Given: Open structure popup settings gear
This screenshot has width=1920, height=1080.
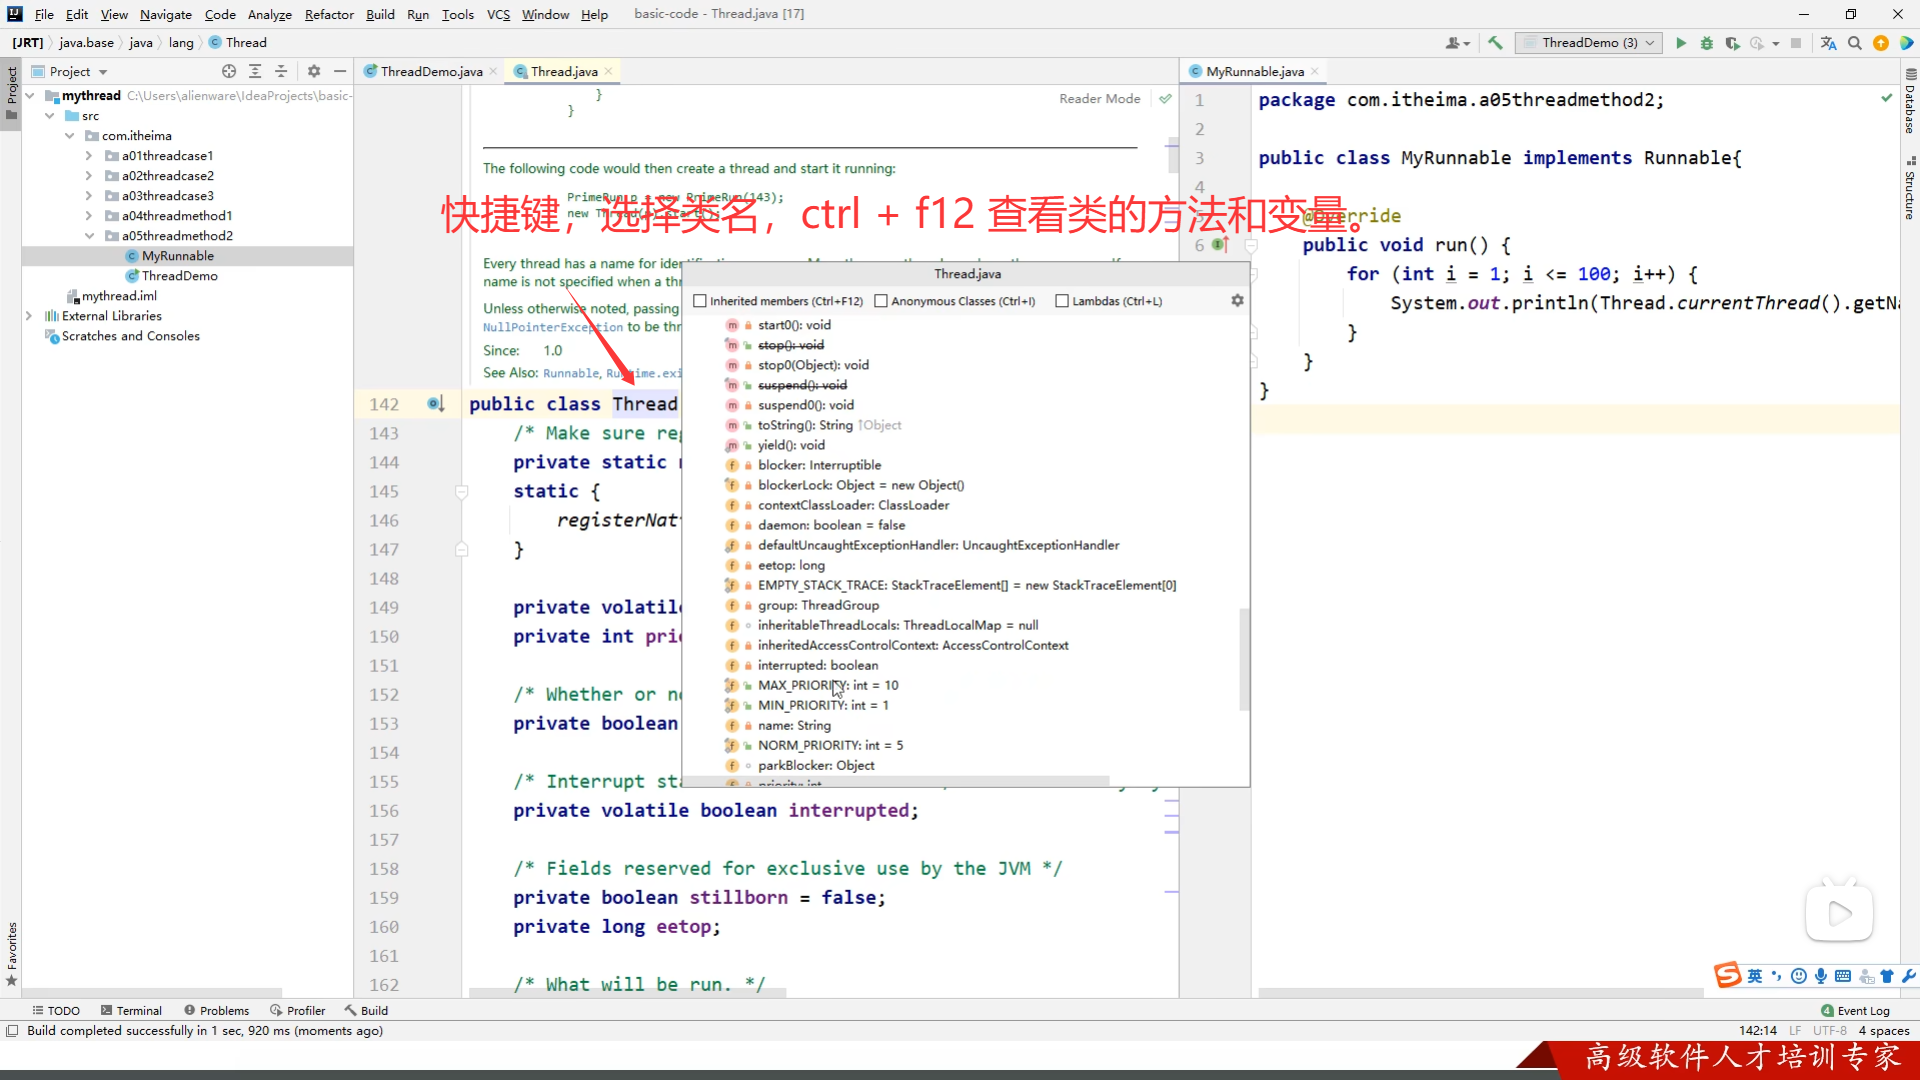Looking at the screenshot, I should (1237, 300).
